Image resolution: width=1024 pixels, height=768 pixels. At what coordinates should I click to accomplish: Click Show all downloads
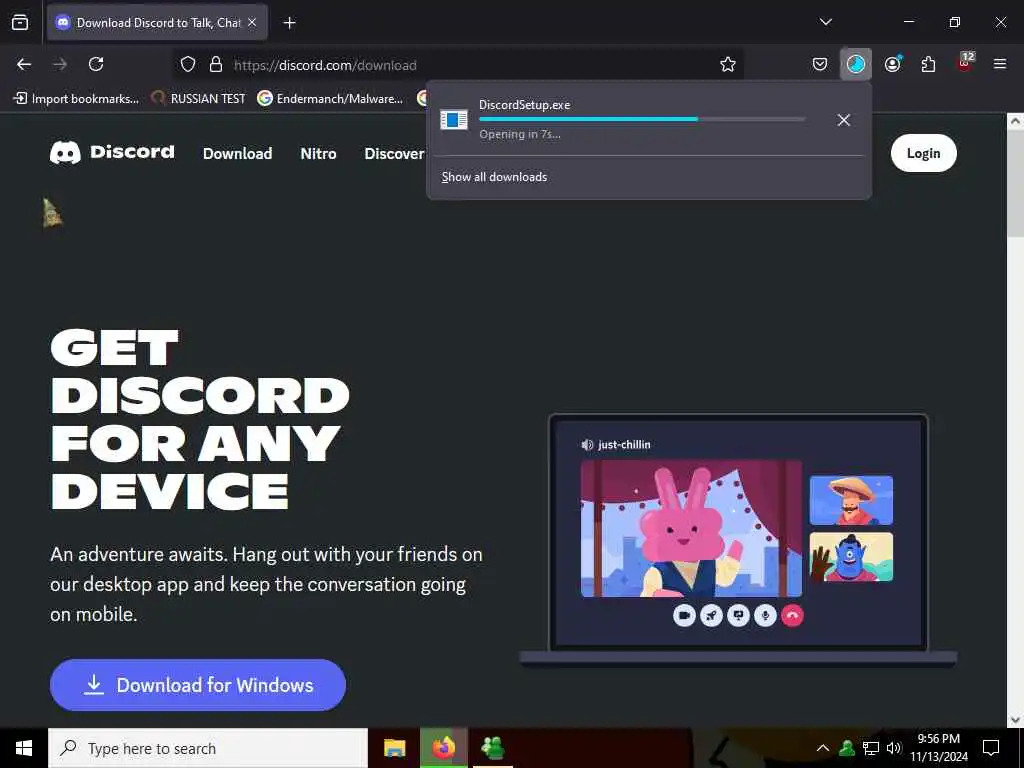coord(494,177)
